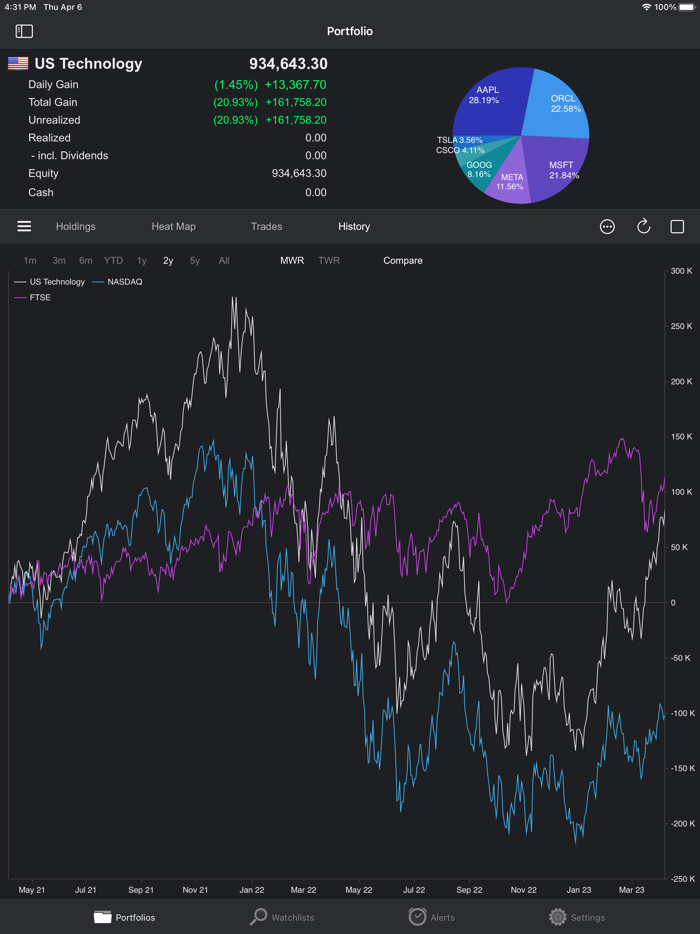Switch to the Holdings view
The image size is (700, 934).
coord(76,226)
